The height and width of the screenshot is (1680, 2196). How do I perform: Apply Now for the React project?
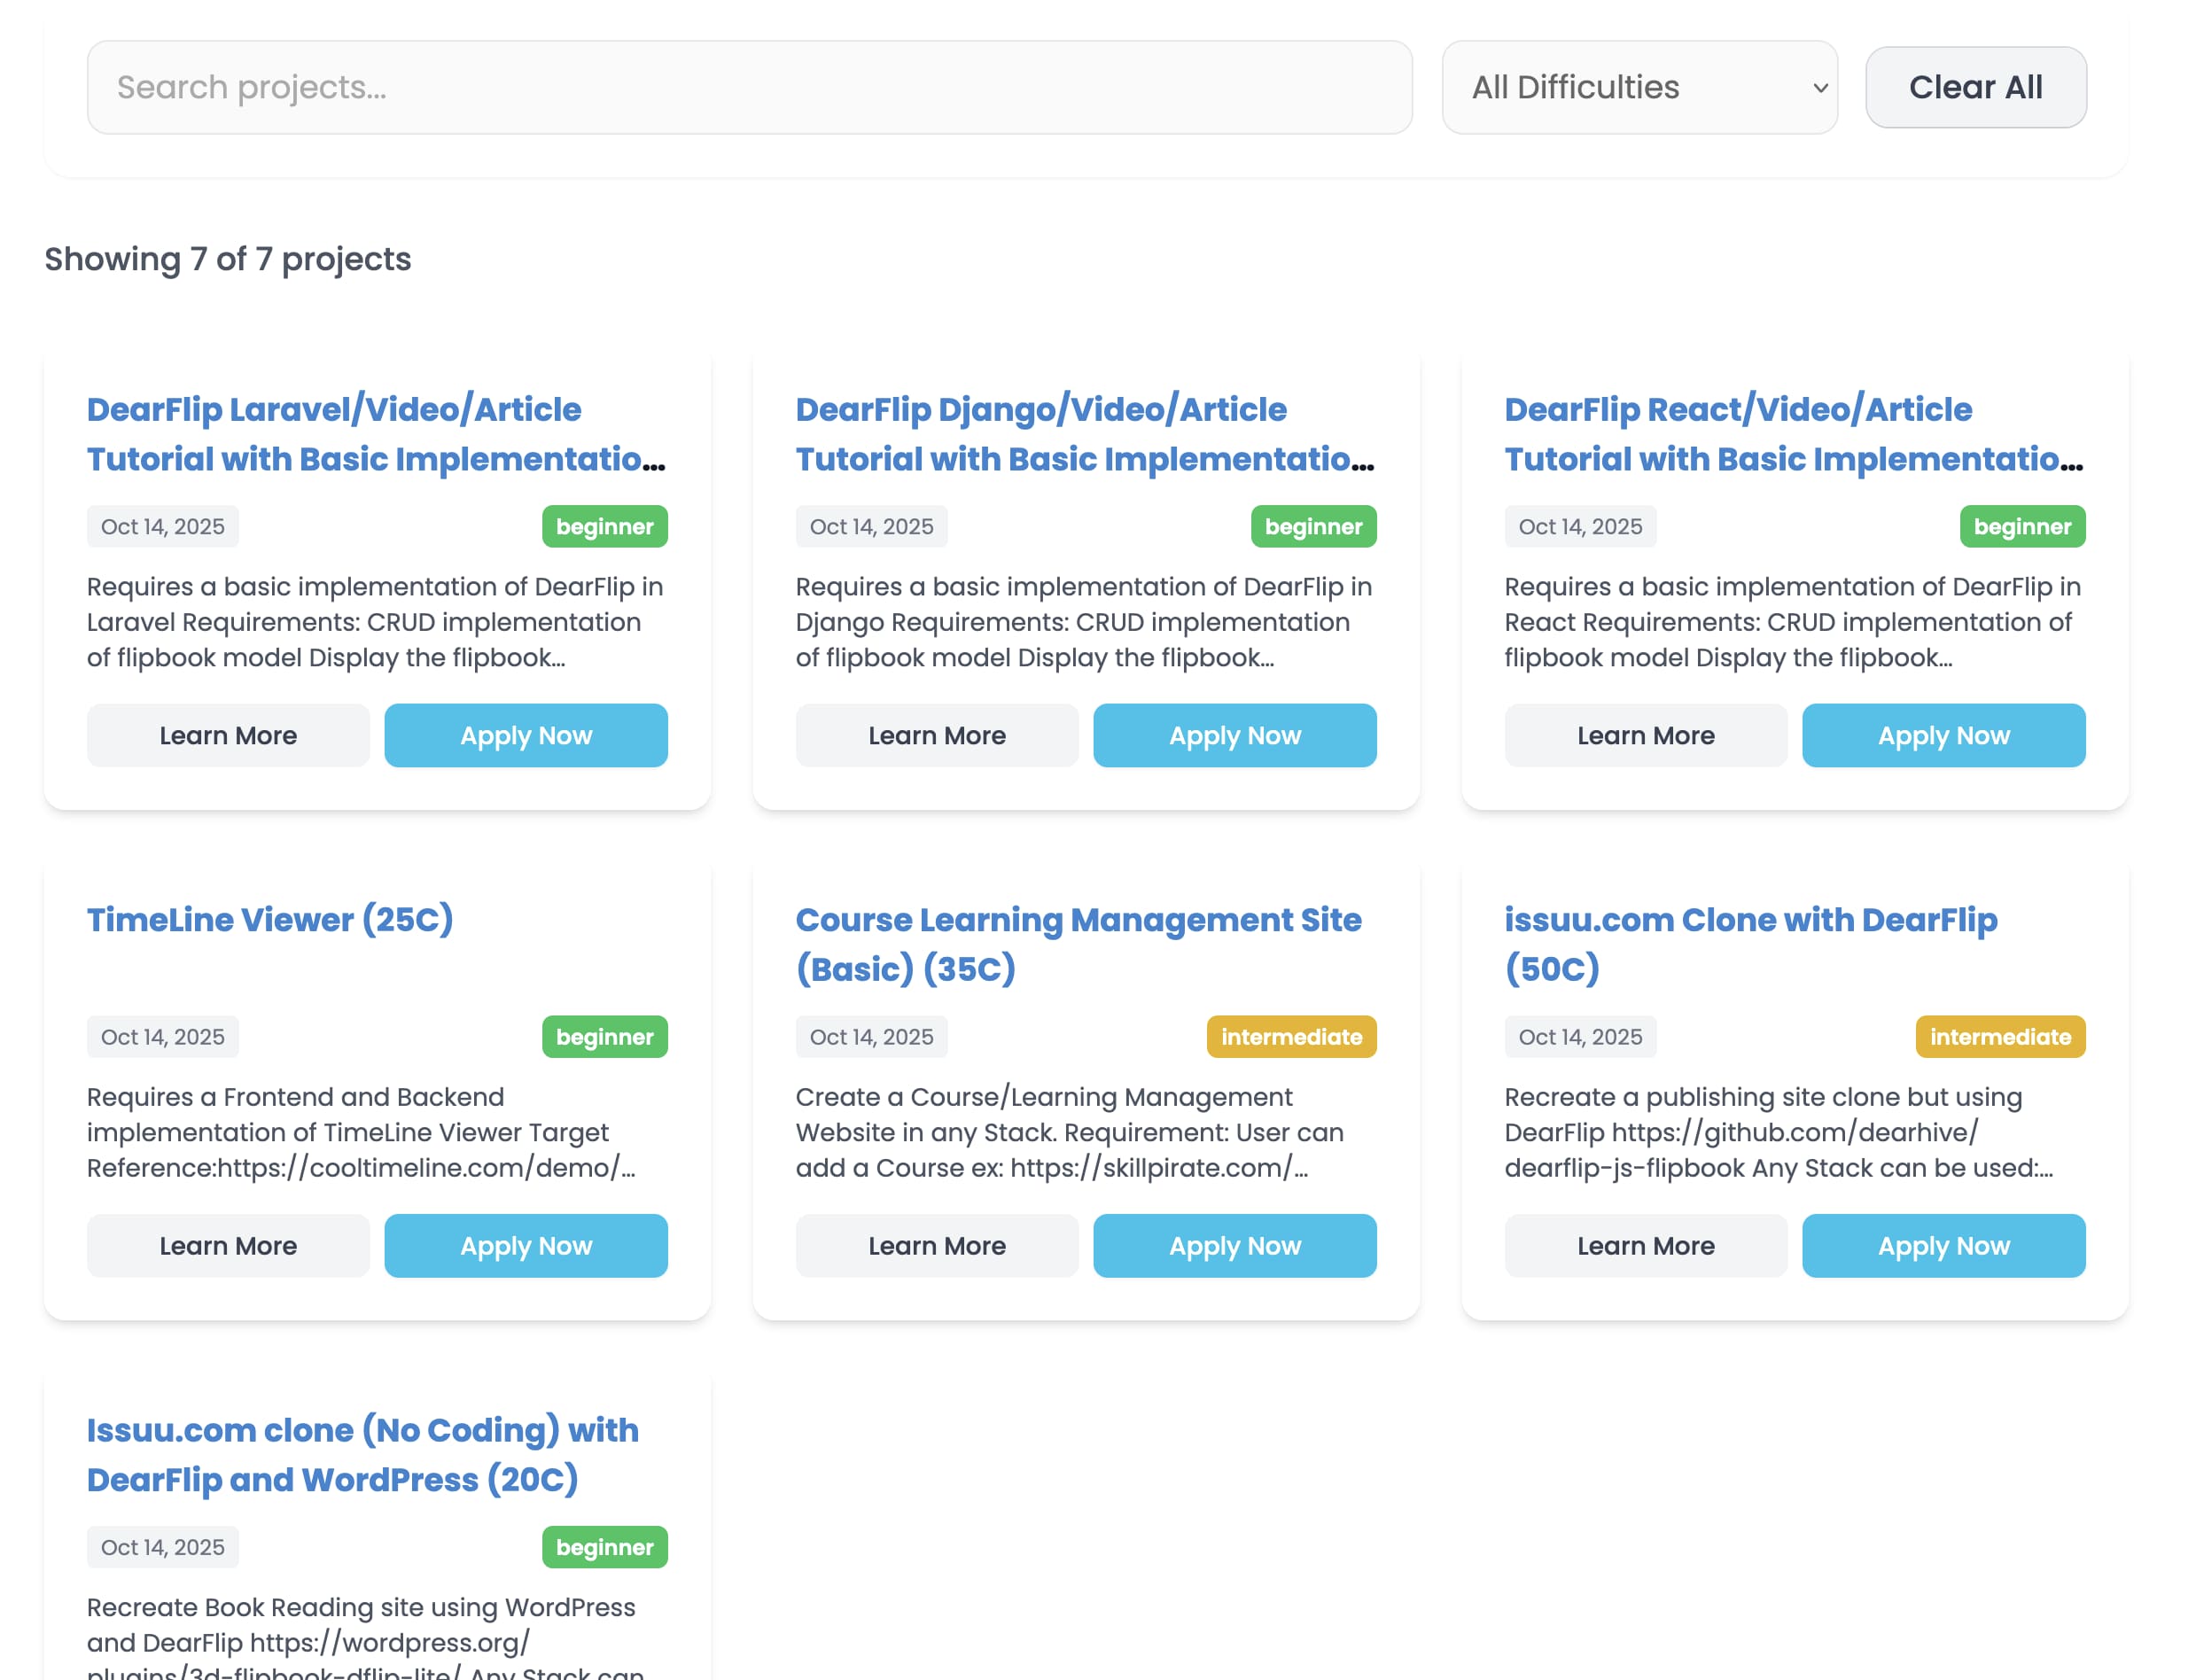[1943, 735]
